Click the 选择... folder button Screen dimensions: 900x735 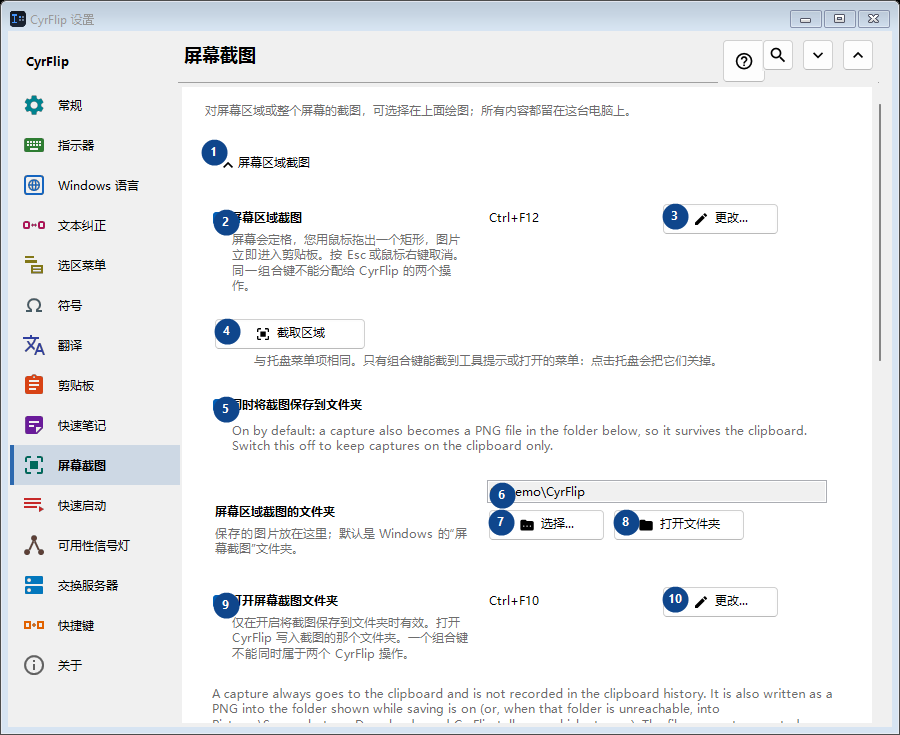(546, 524)
